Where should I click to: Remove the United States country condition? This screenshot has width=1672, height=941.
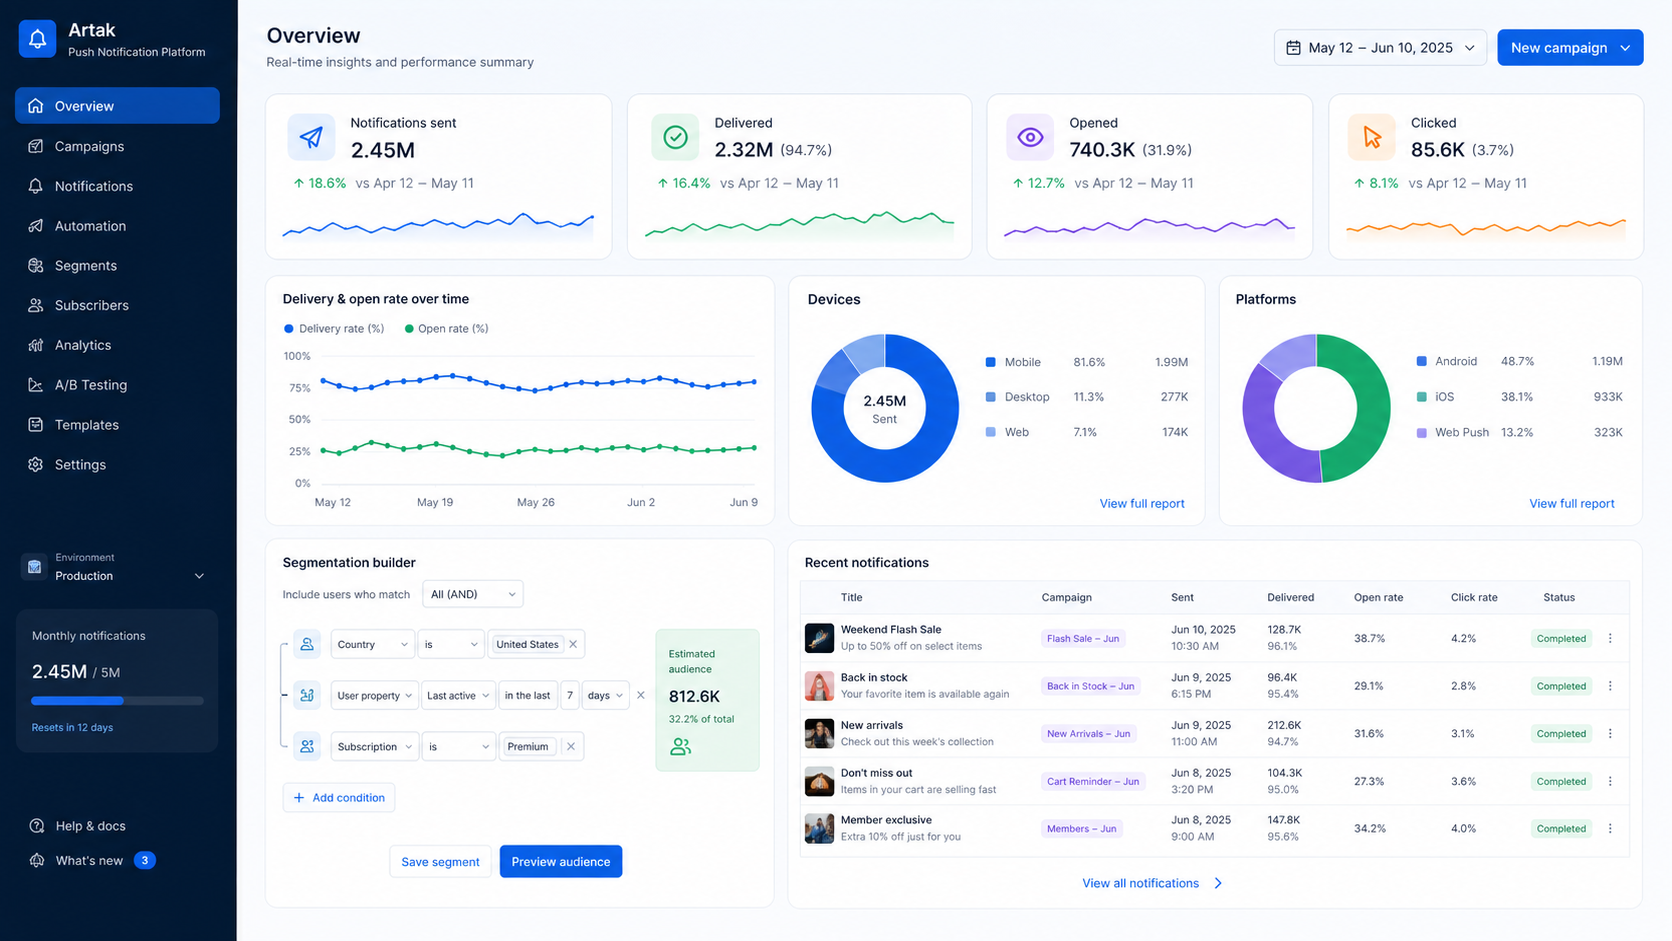click(573, 644)
